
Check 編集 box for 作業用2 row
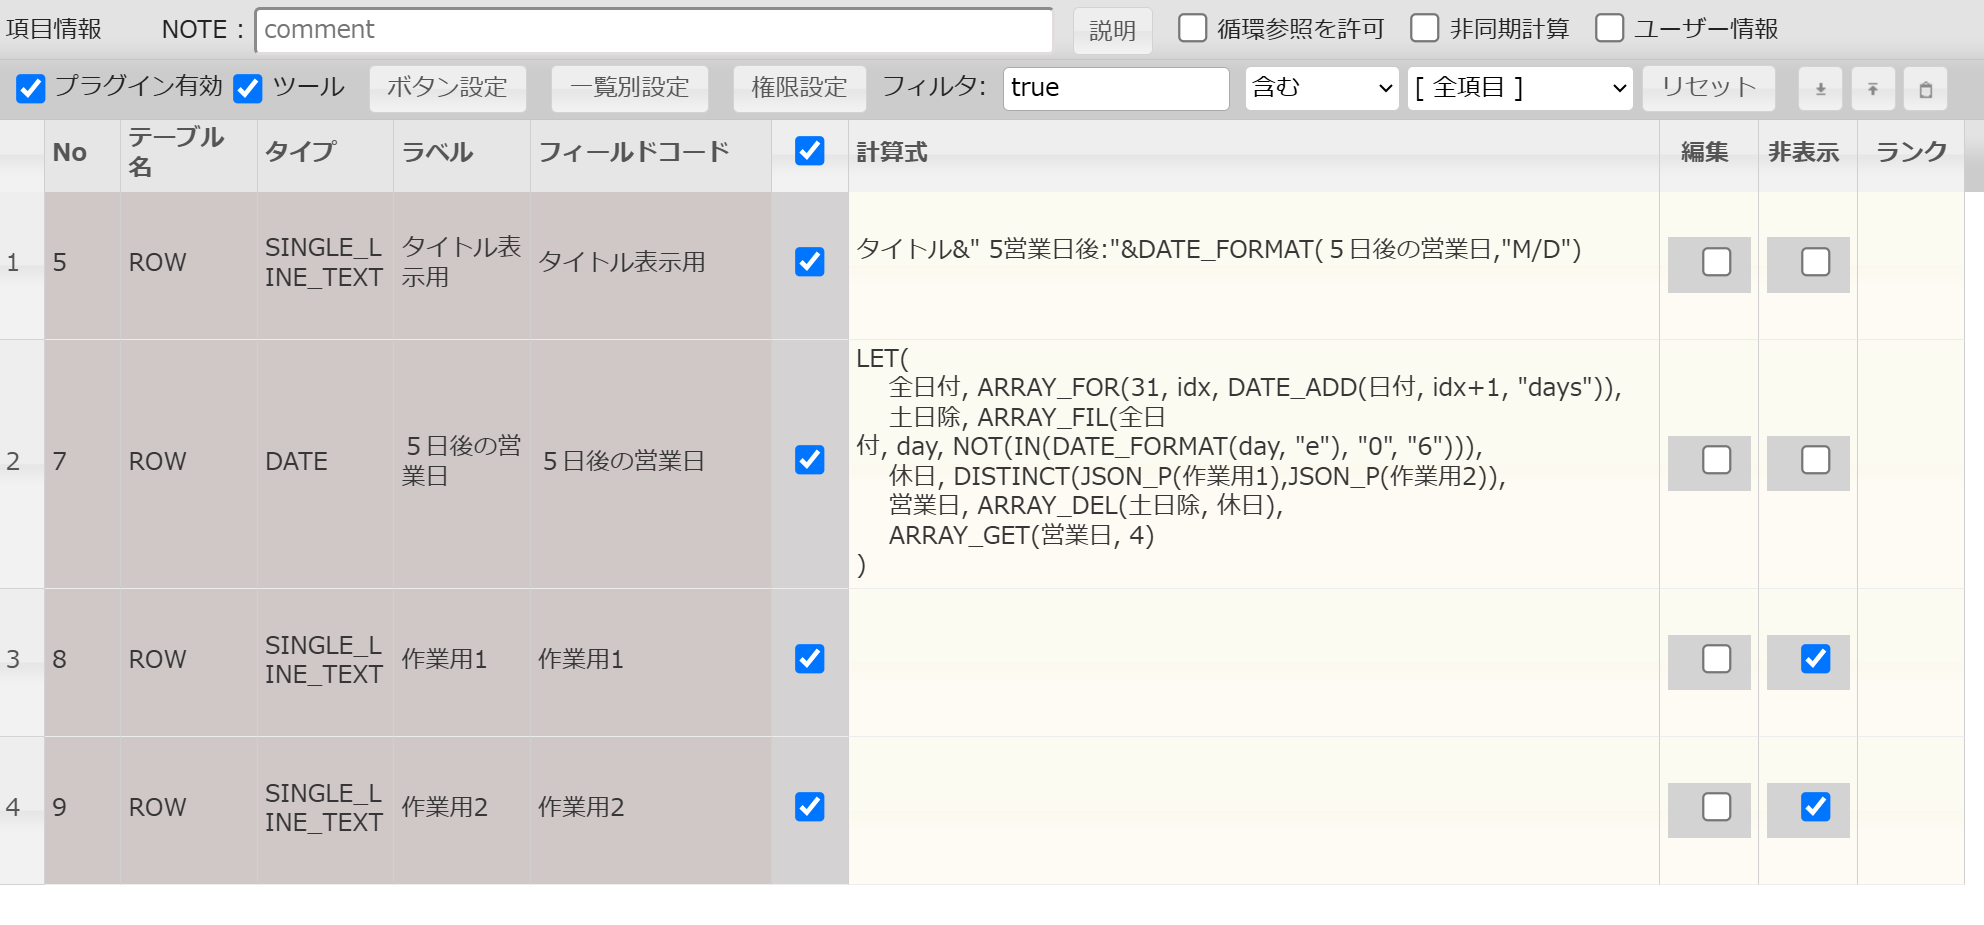(1717, 807)
